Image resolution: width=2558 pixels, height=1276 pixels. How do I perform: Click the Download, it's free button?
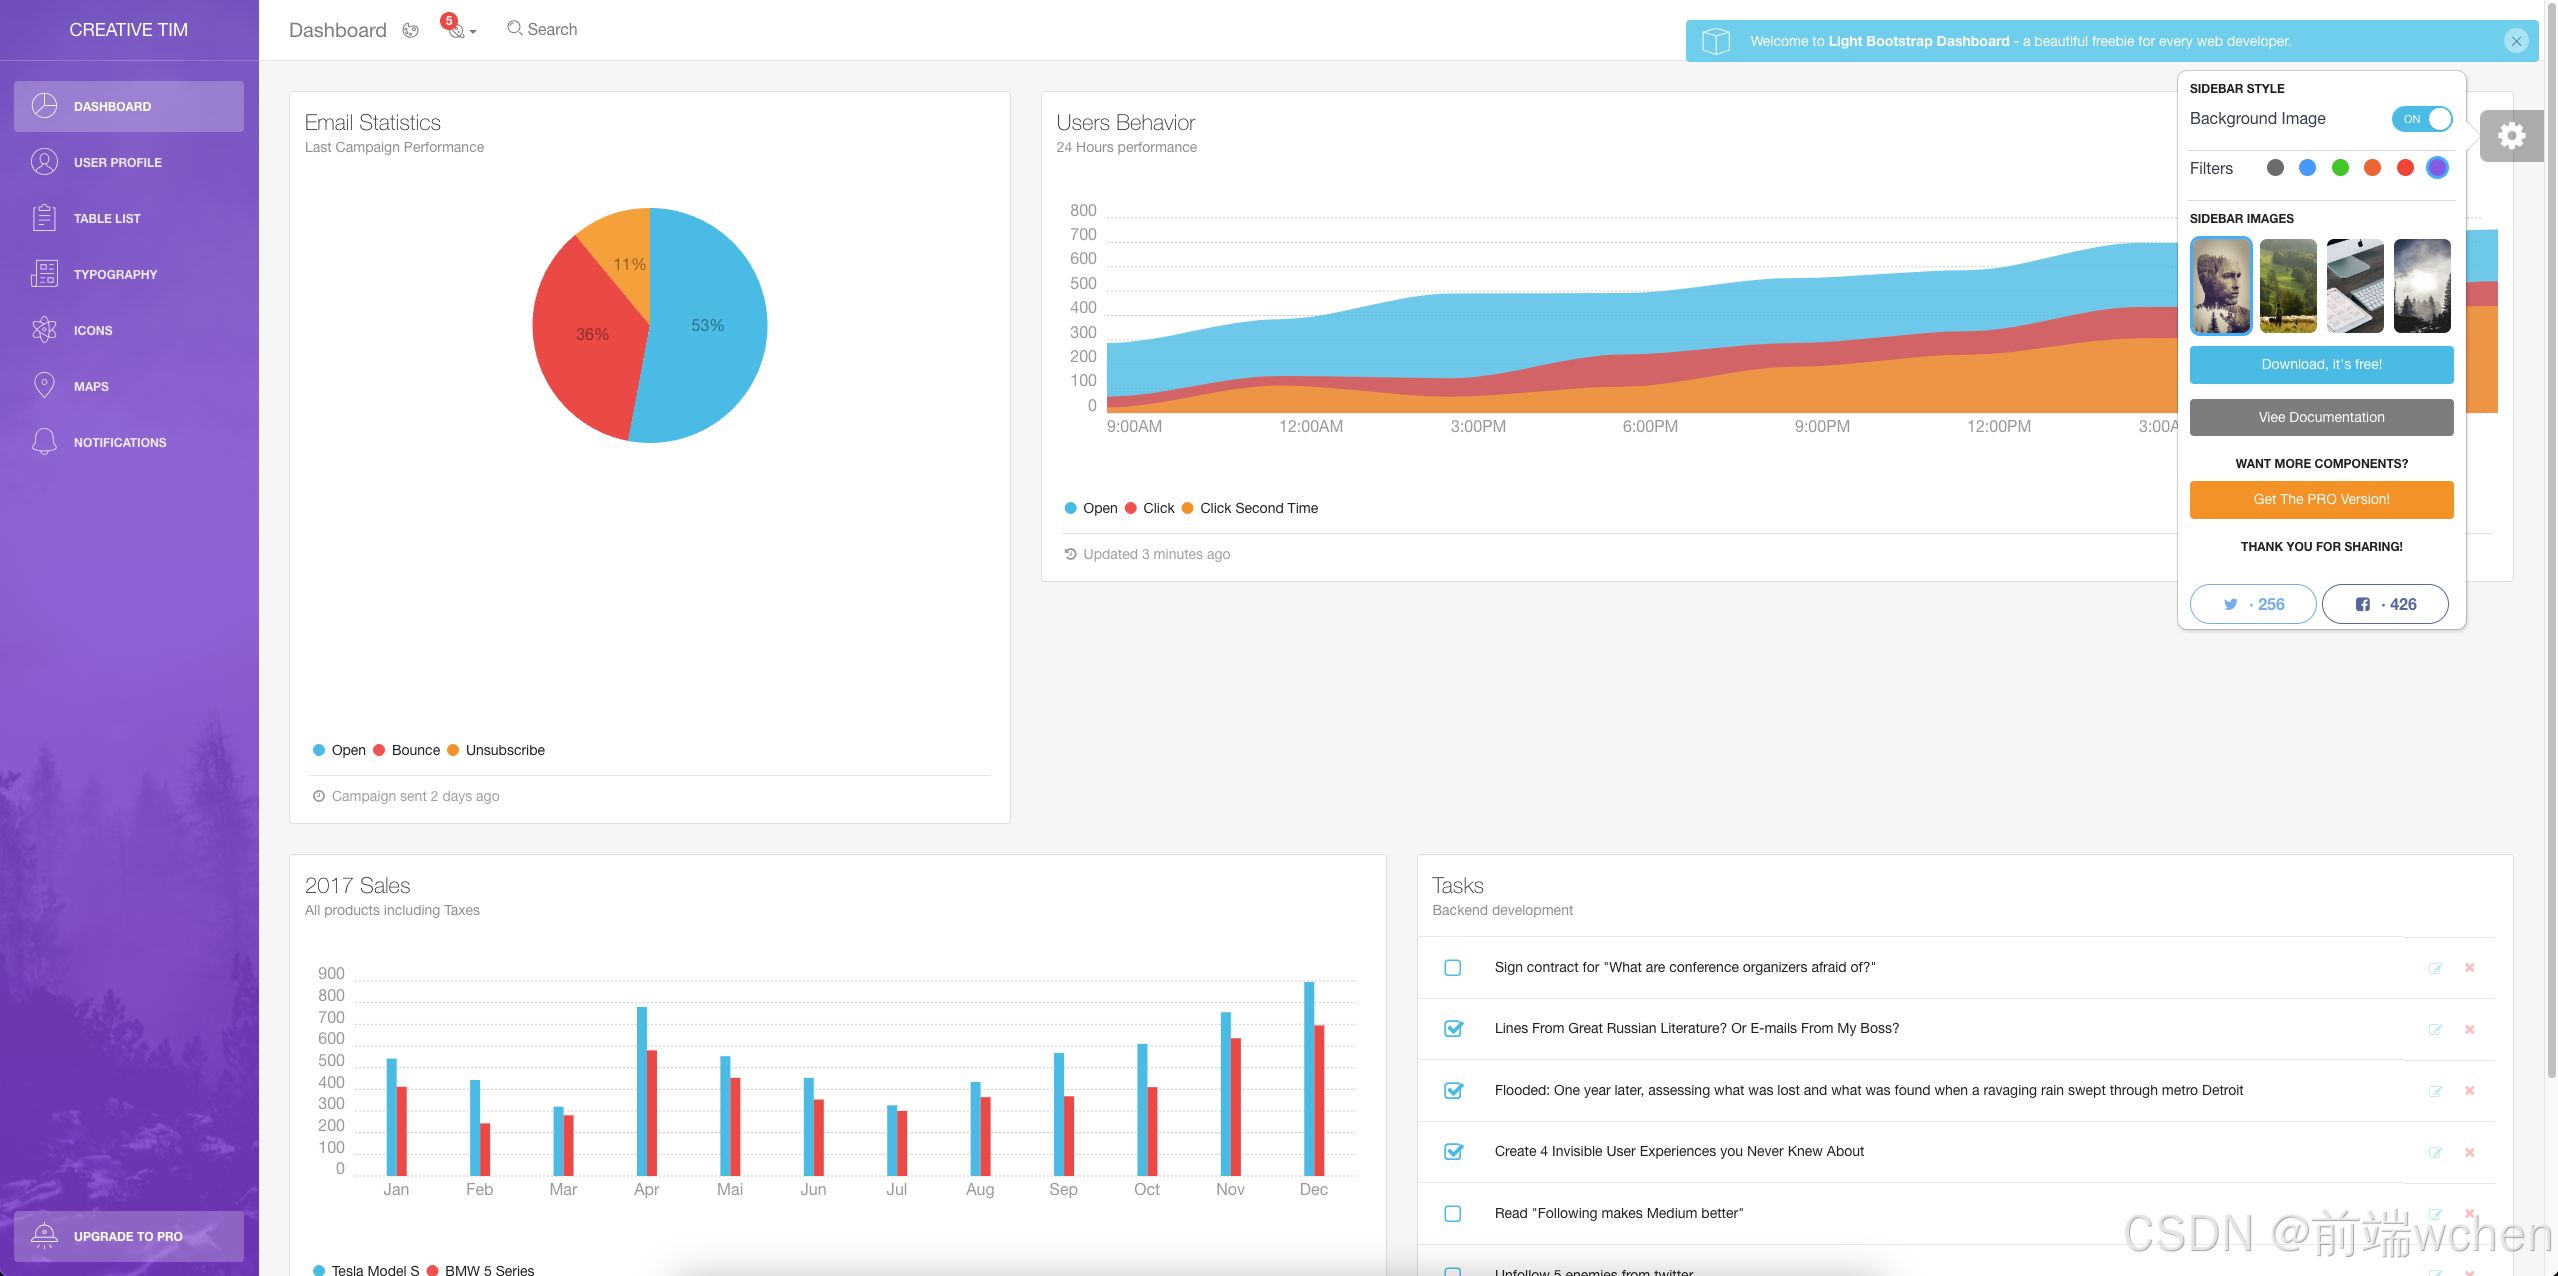tap(2321, 365)
